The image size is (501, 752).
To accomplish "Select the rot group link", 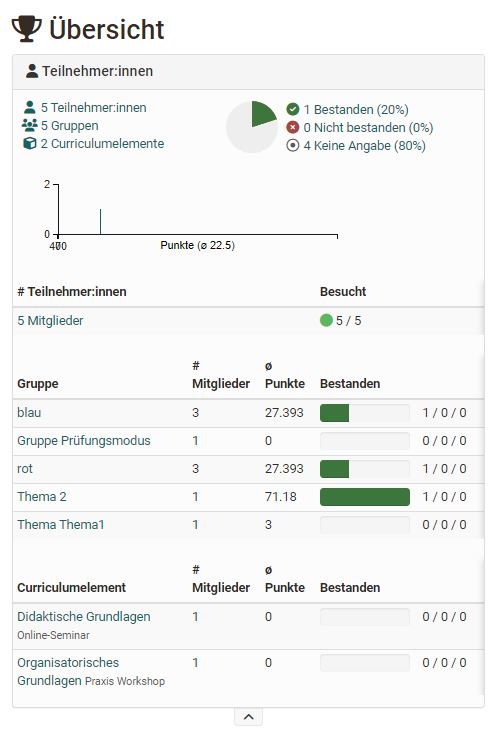I will (x=25, y=469).
